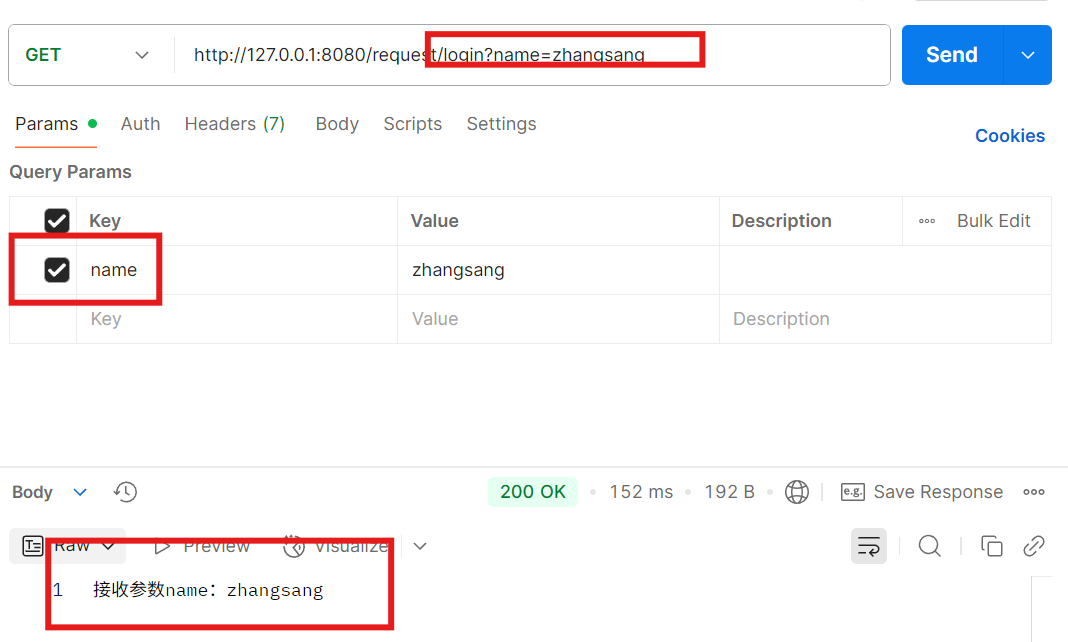This screenshot has height=642, width=1068.
Task: Expand the Visualize options chevron
Action: 420,546
